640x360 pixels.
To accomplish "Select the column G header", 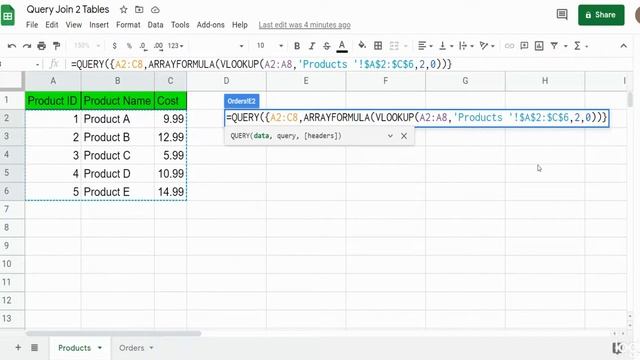I will click(x=465, y=81).
